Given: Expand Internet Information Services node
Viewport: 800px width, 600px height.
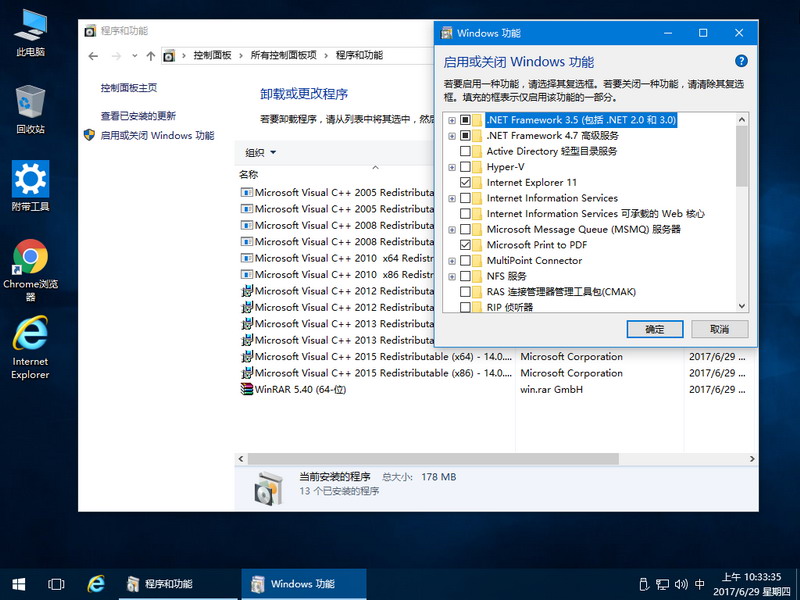Looking at the screenshot, I should tap(452, 198).
